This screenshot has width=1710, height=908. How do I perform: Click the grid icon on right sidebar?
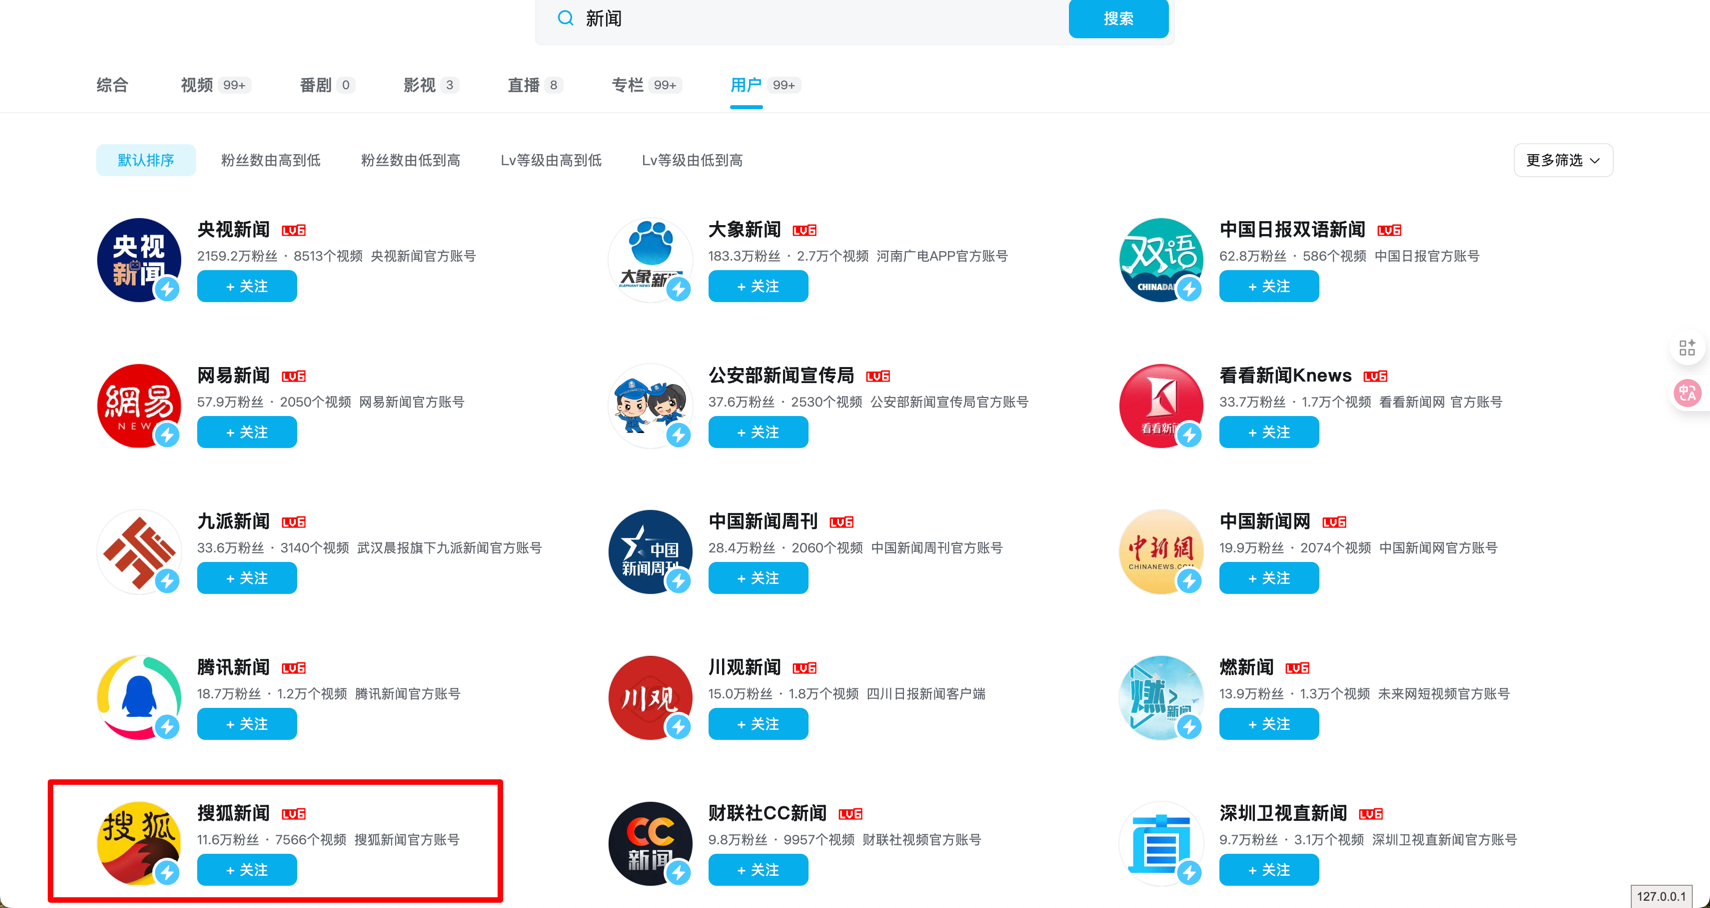click(x=1687, y=348)
